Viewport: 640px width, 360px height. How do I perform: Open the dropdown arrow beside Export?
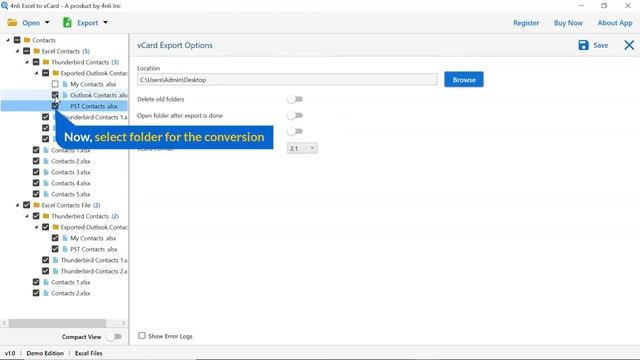pyautogui.click(x=105, y=23)
